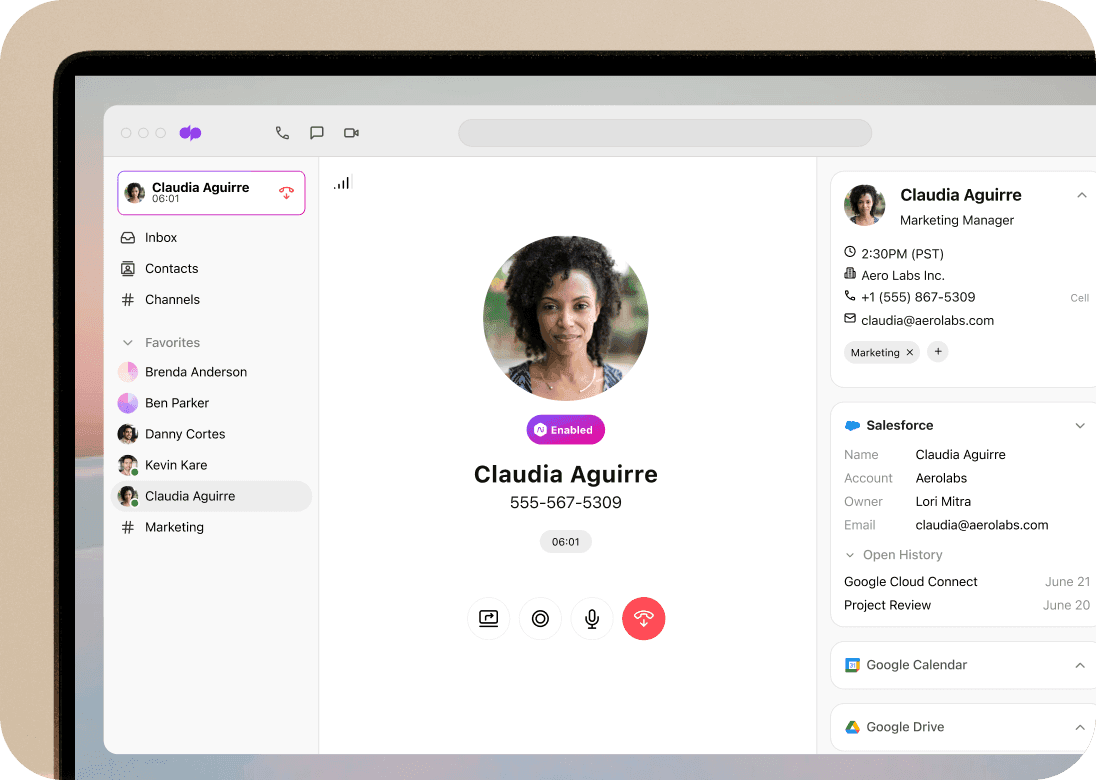This screenshot has height=780, width=1096.
Task: End call from active call card
Action: coord(286,193)
